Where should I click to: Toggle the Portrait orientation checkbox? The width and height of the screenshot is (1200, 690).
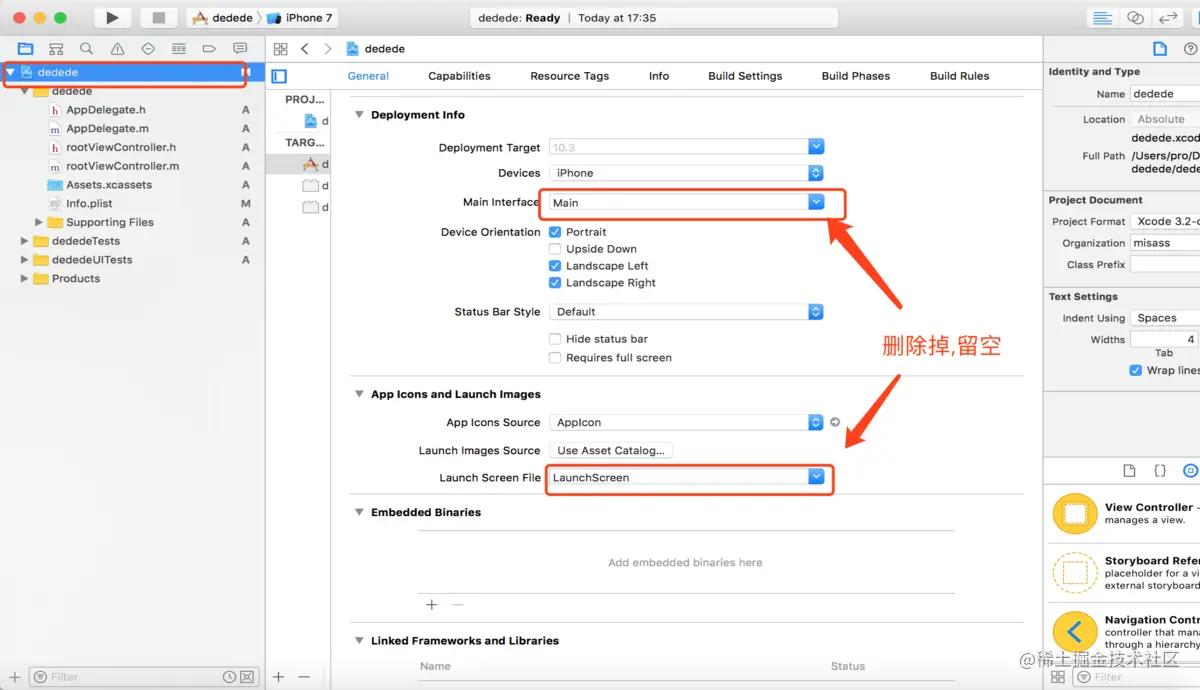(x=555, y=232)
